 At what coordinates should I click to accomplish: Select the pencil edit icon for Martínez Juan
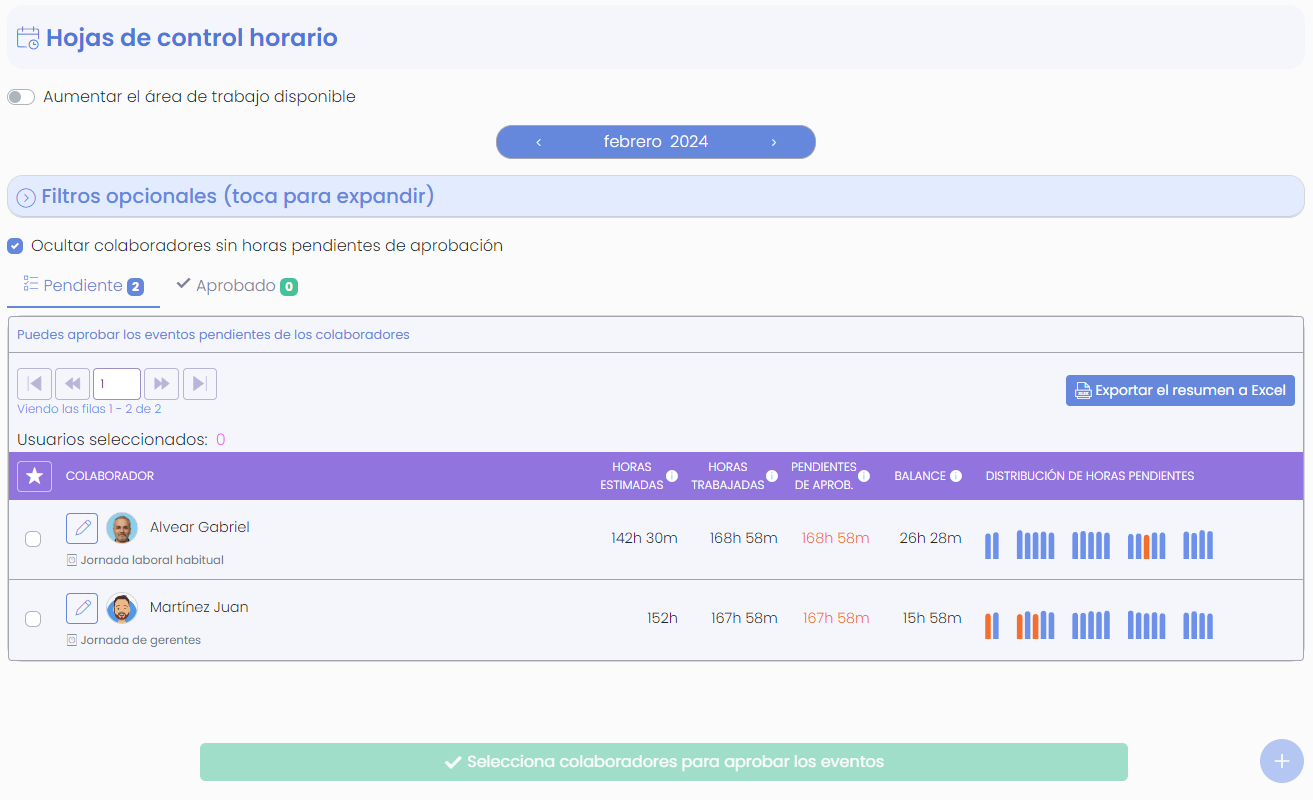point(81,608)
